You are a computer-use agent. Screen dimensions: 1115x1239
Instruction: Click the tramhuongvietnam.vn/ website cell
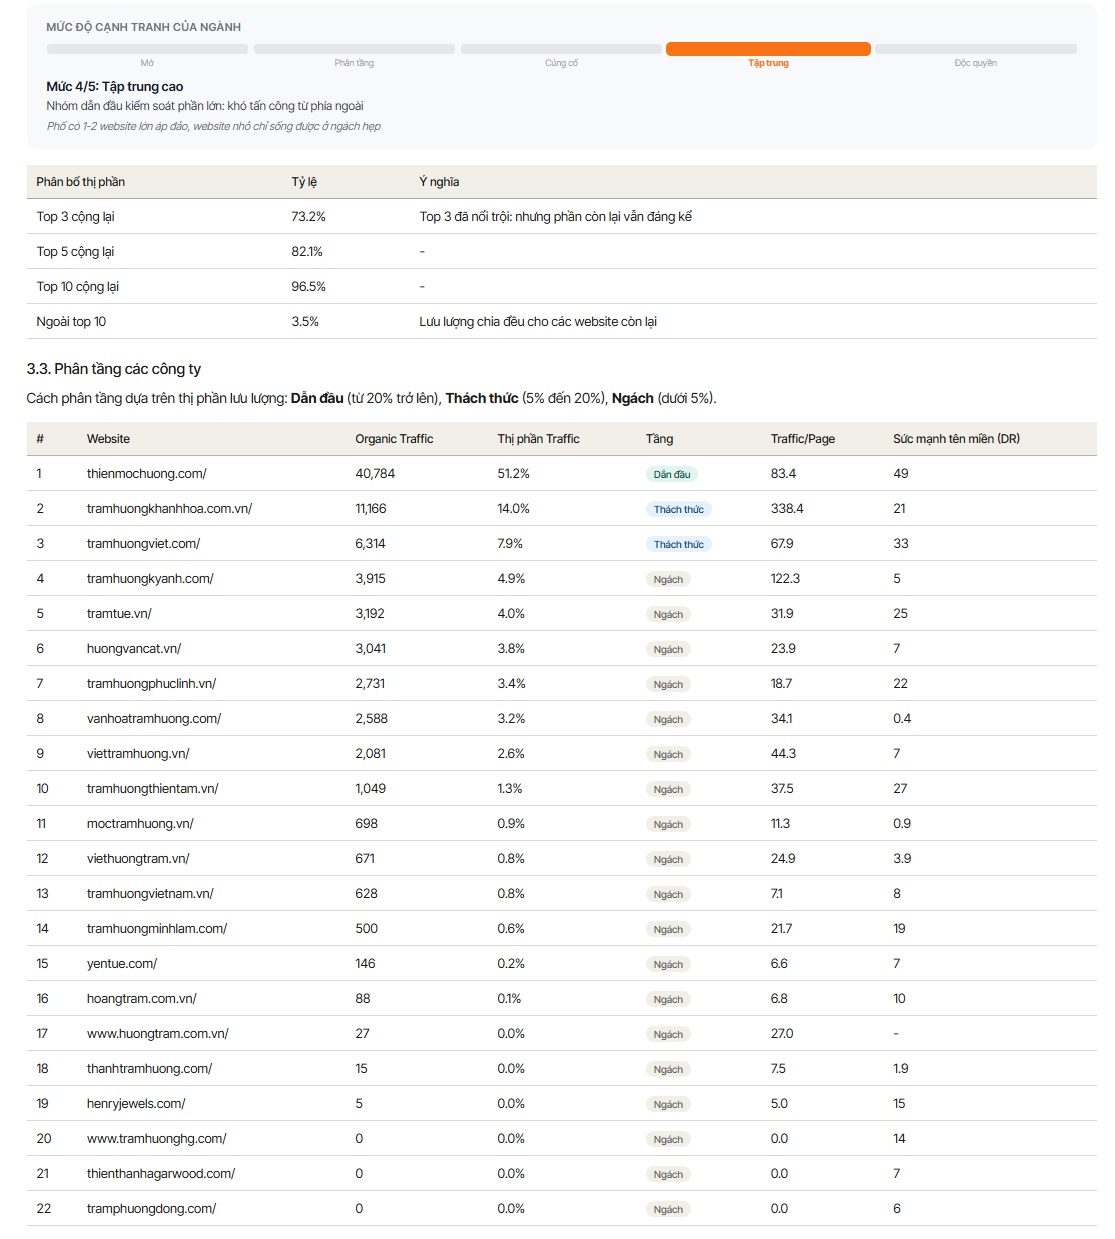point(150,894)
